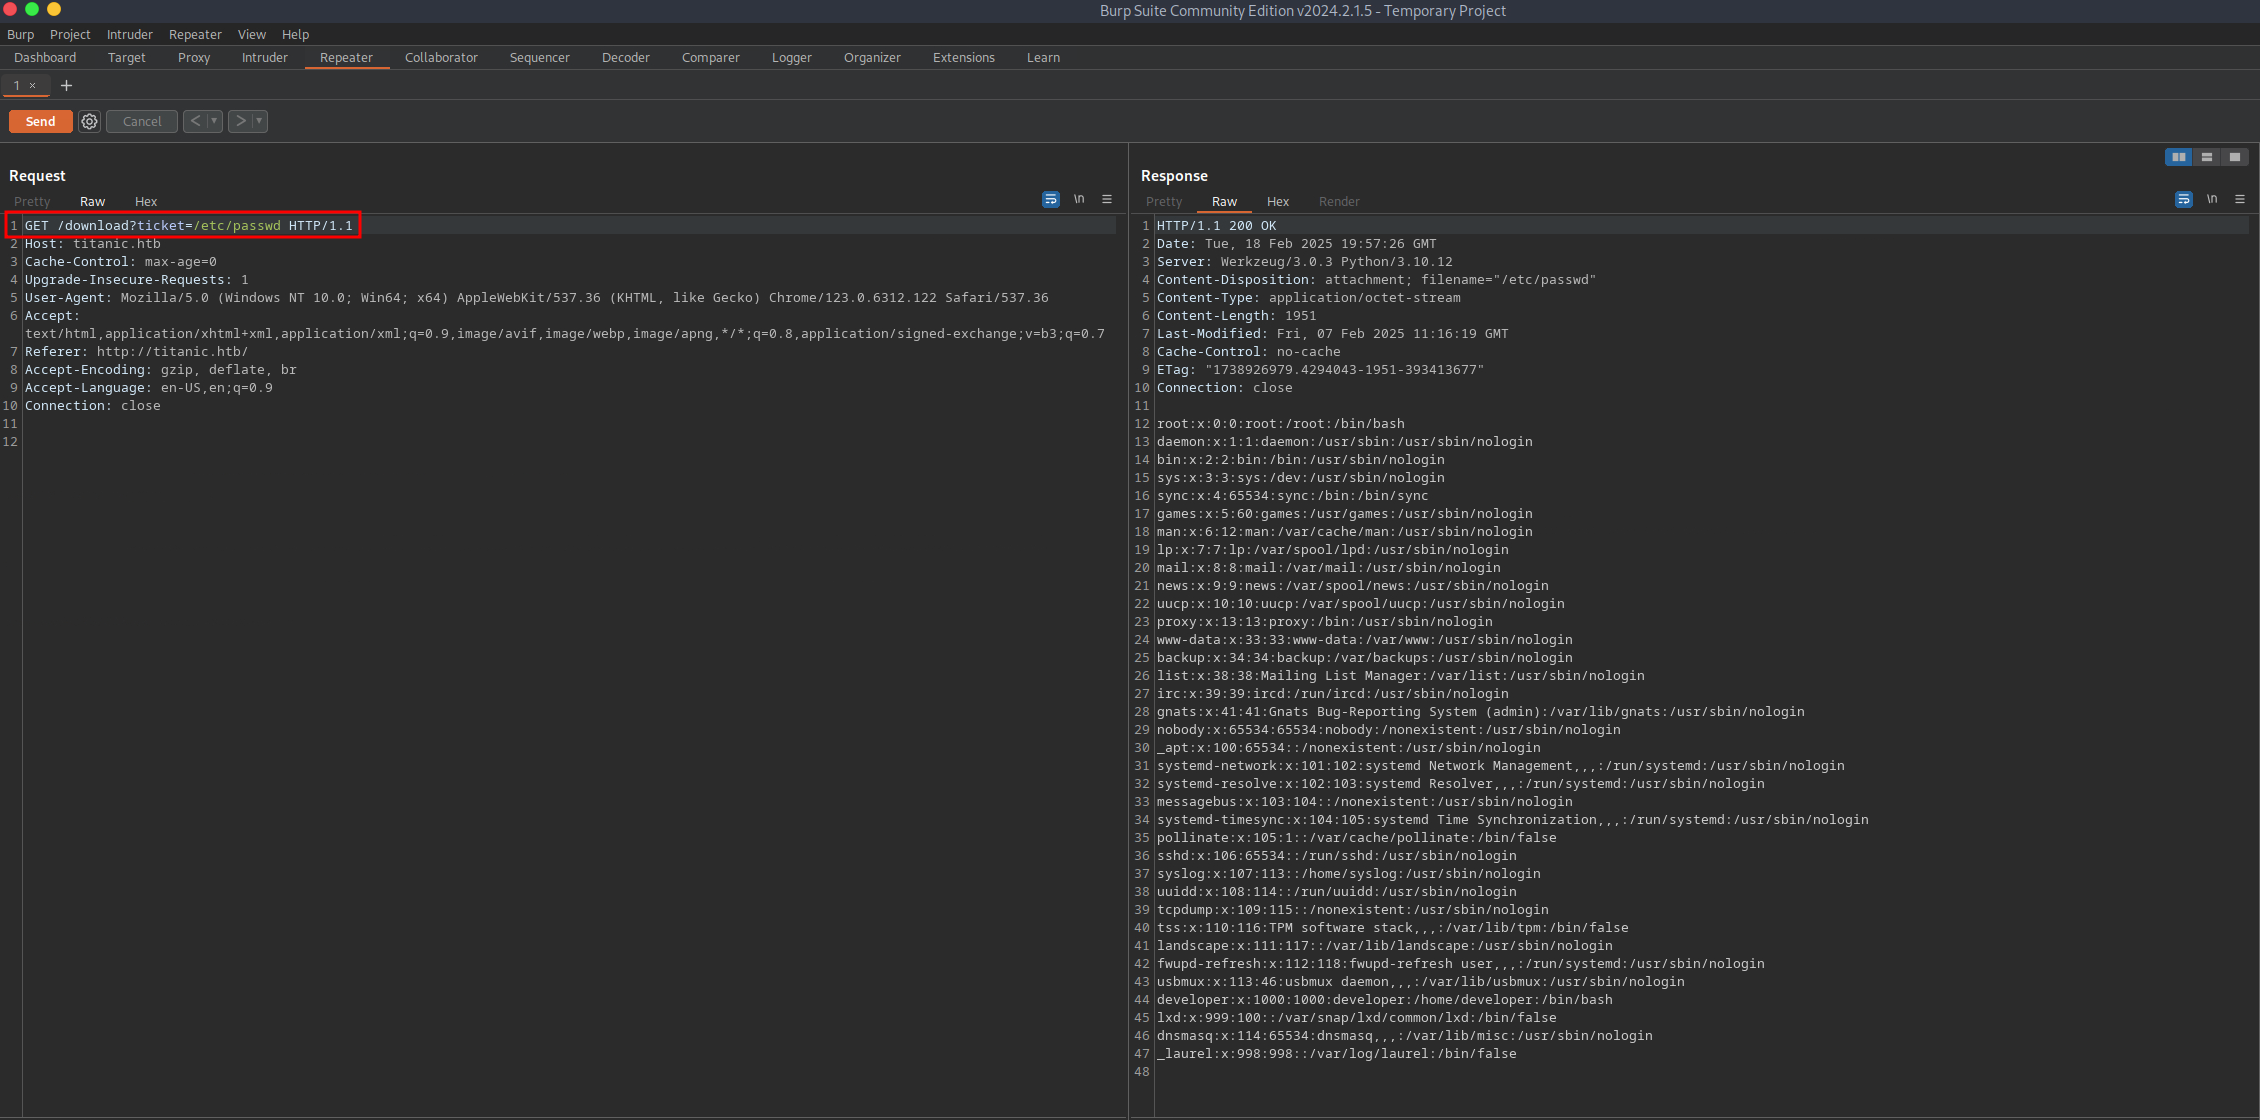Expand the back history dropdown arrow
Screen dimensions: 2260x1120
pyautogui.click(x=214, y=121)
